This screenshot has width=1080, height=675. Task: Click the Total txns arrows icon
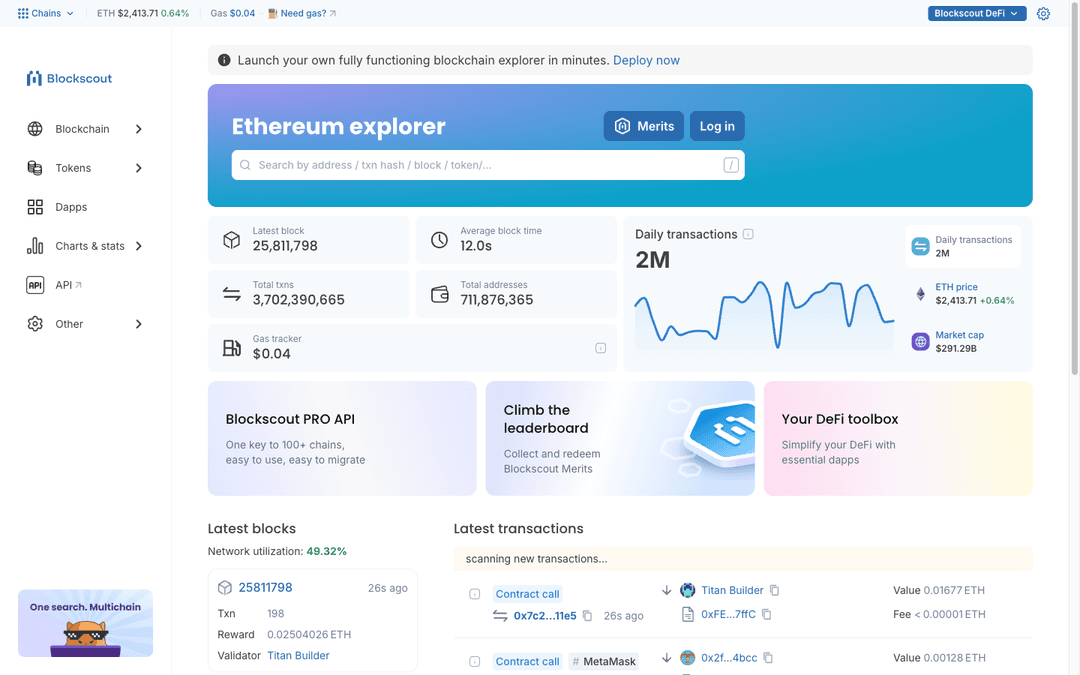pos(231,294)
